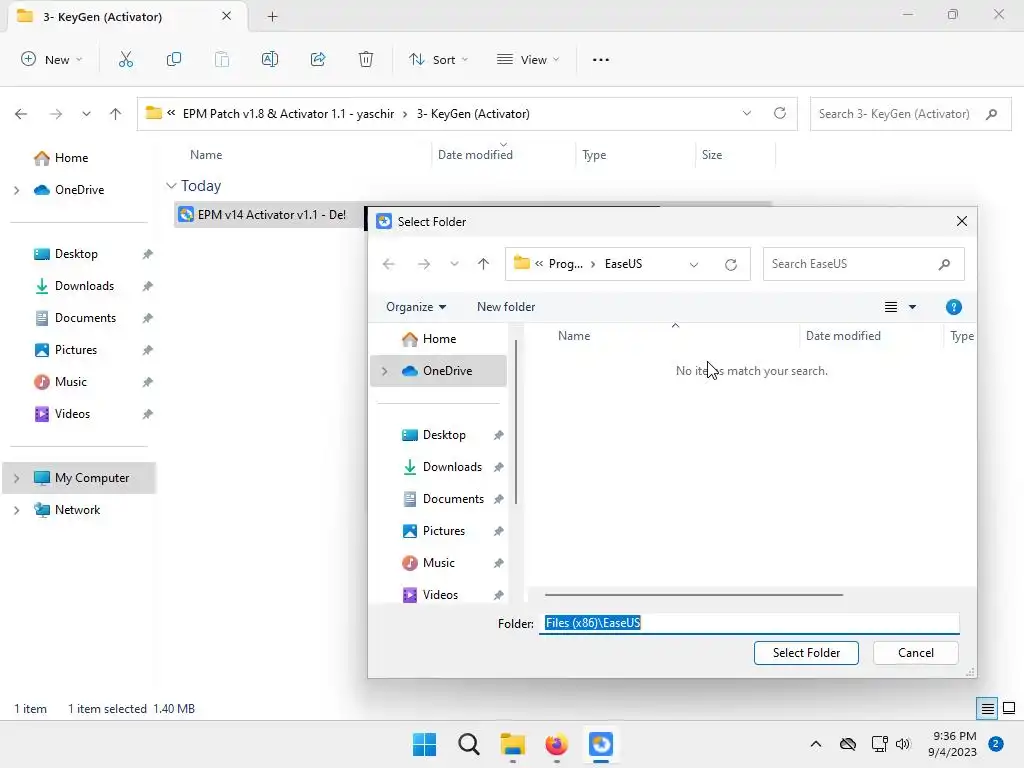
Task: Click the Cut scissors icon in Explorer toolbar
Action: [125, 59]
